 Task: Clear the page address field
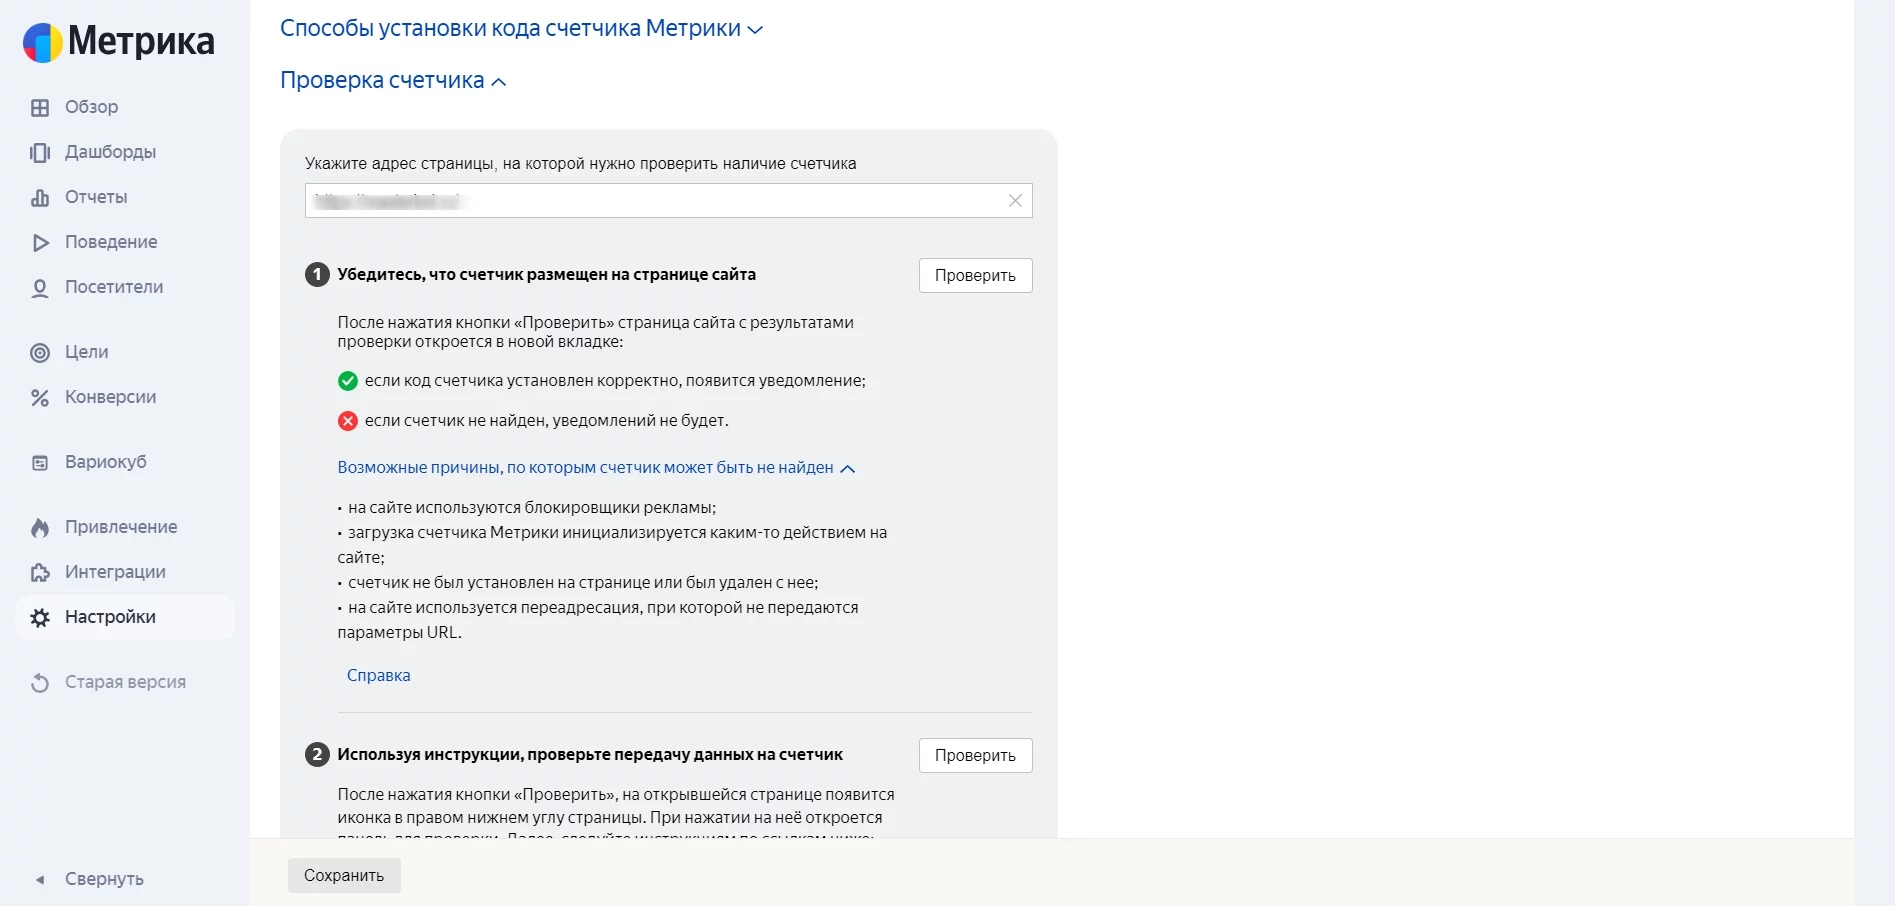click(1015, 200)
